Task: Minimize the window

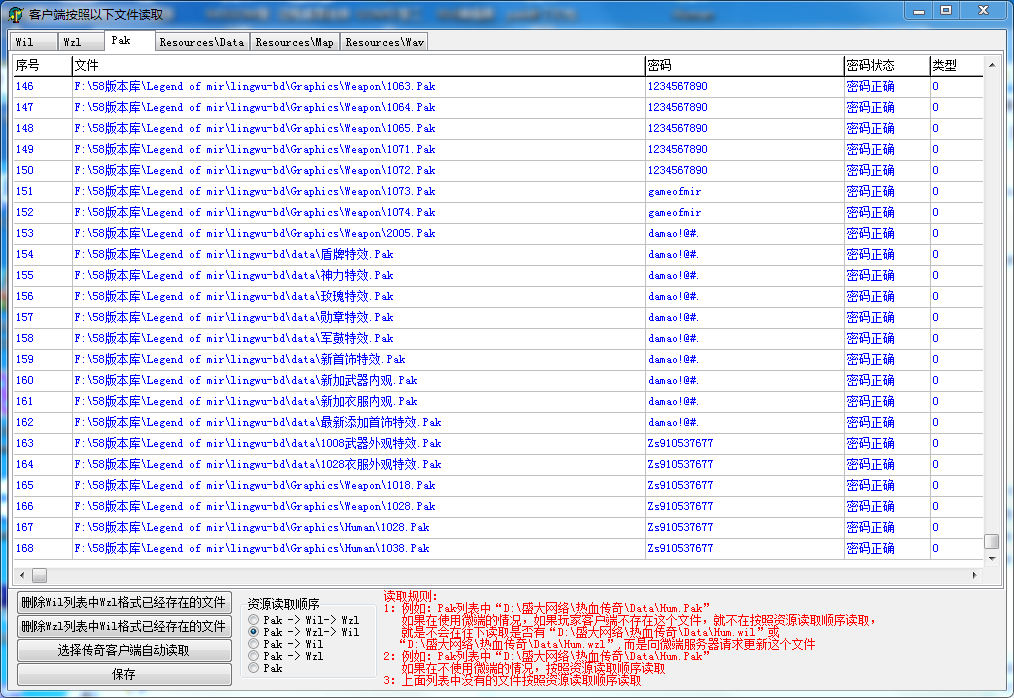Action: point(920,10)
